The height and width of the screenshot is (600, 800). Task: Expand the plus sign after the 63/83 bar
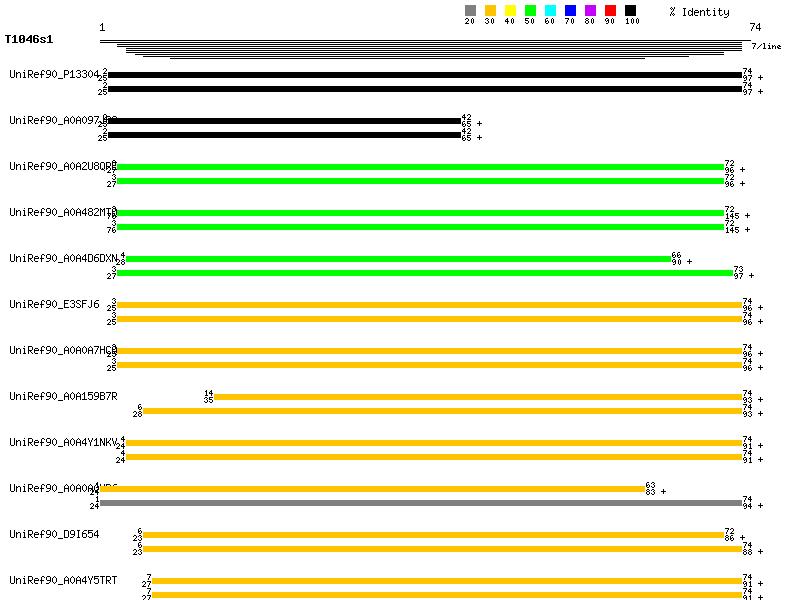tap(663, 492)
